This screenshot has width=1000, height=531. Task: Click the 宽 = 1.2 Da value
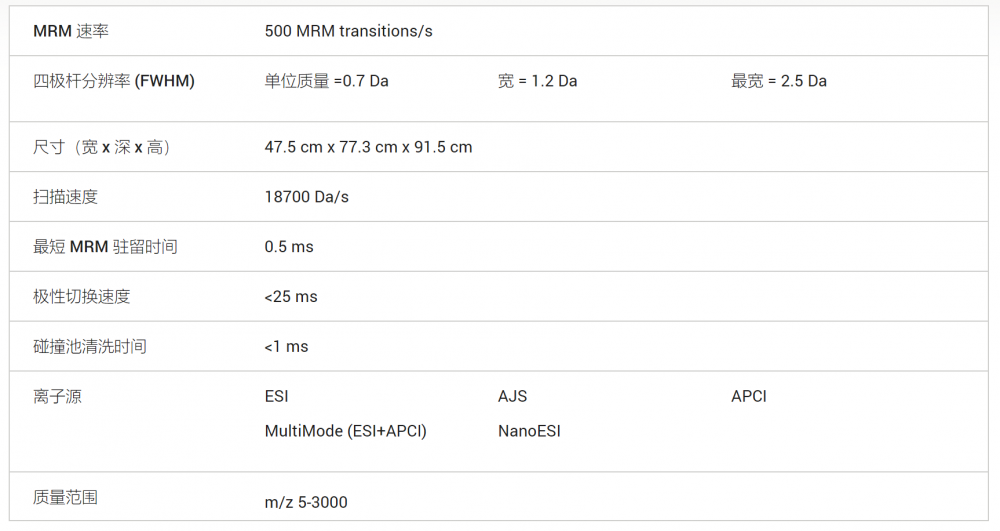[537, 81]
